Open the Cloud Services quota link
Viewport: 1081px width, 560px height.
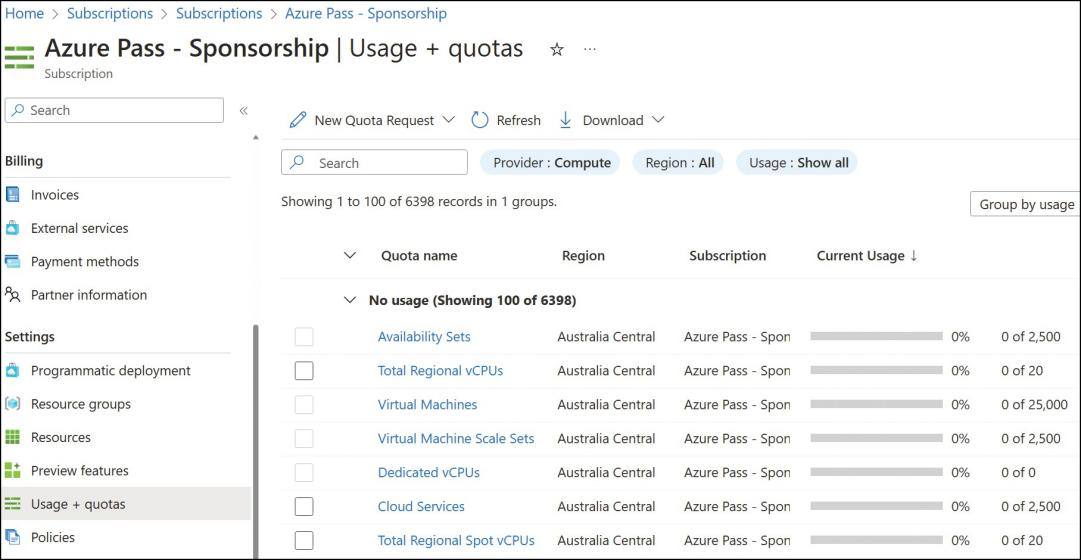pos(421,506)
